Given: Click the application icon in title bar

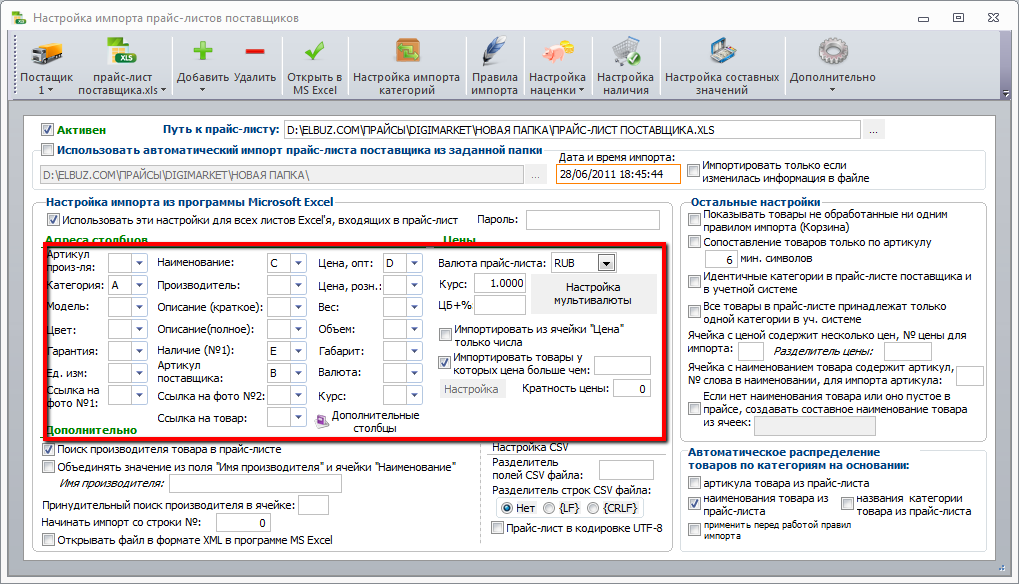Looking at the screenshot, I should (x=19, y=18).
